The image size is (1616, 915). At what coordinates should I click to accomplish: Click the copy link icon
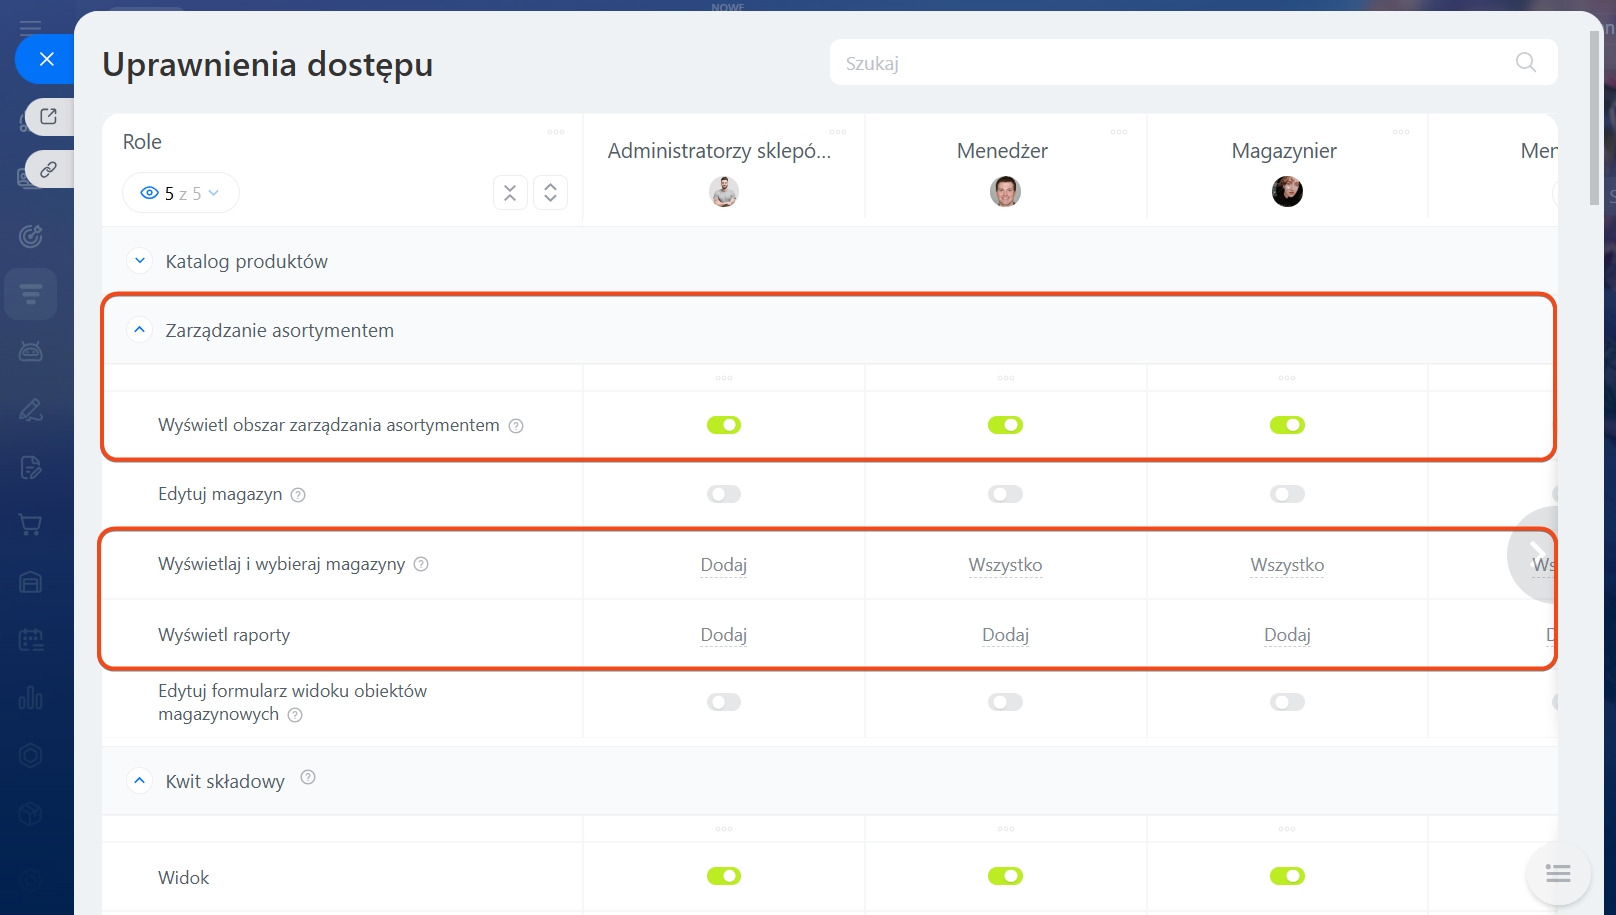[x=48, y=169]
